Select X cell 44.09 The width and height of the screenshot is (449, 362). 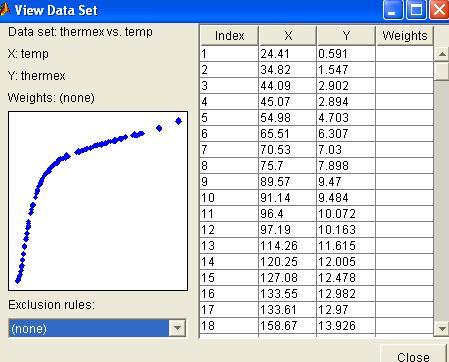(x=287, y=86)
